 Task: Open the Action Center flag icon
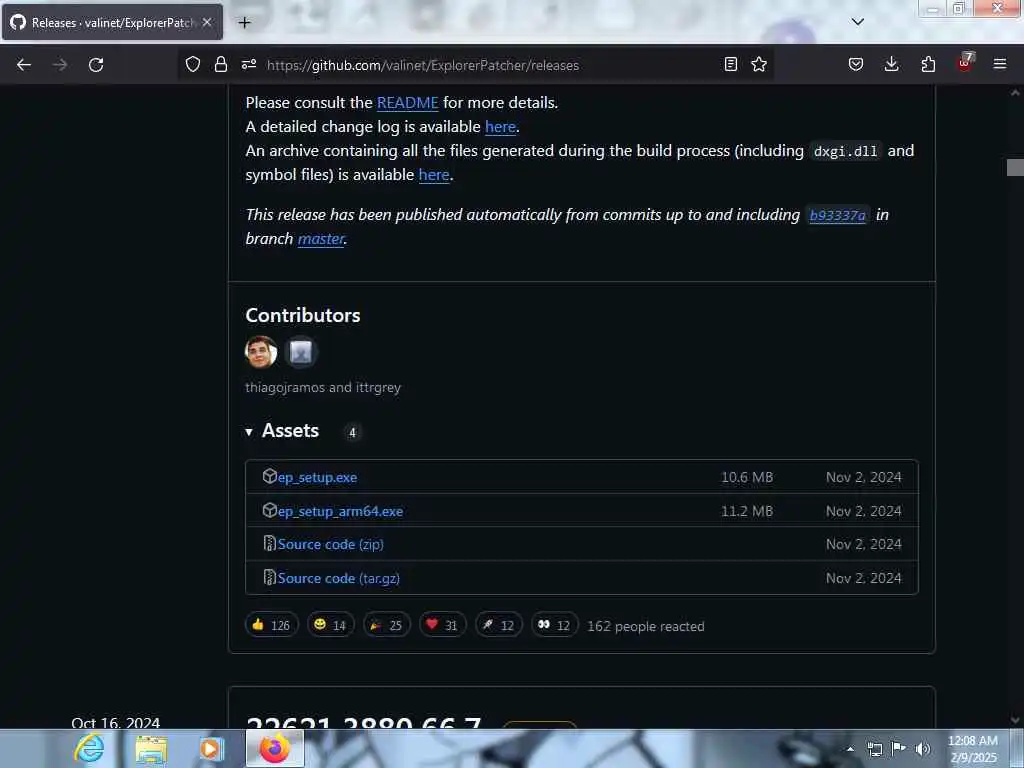pos(899,748)
